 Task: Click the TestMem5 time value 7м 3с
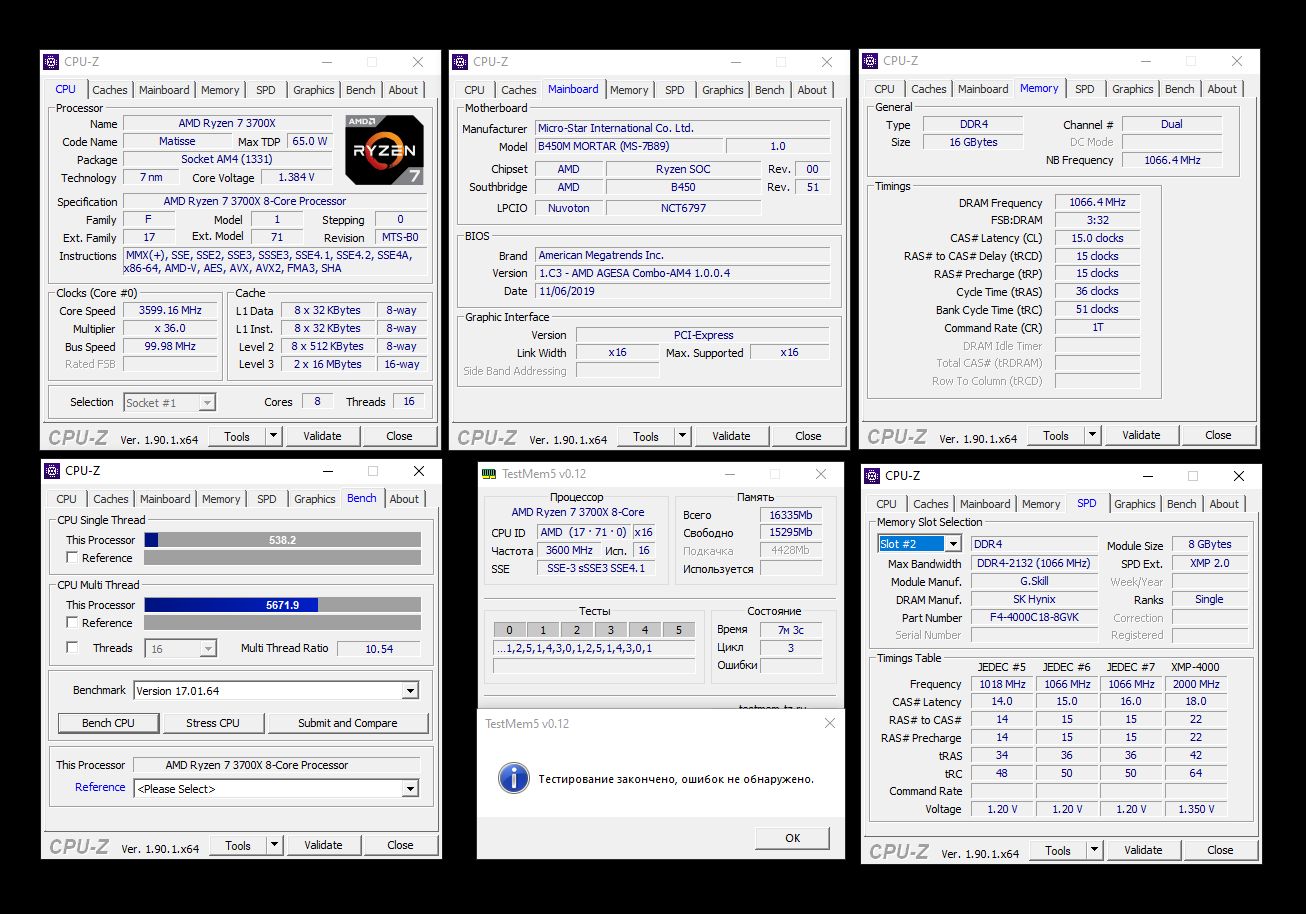[790, 630]
